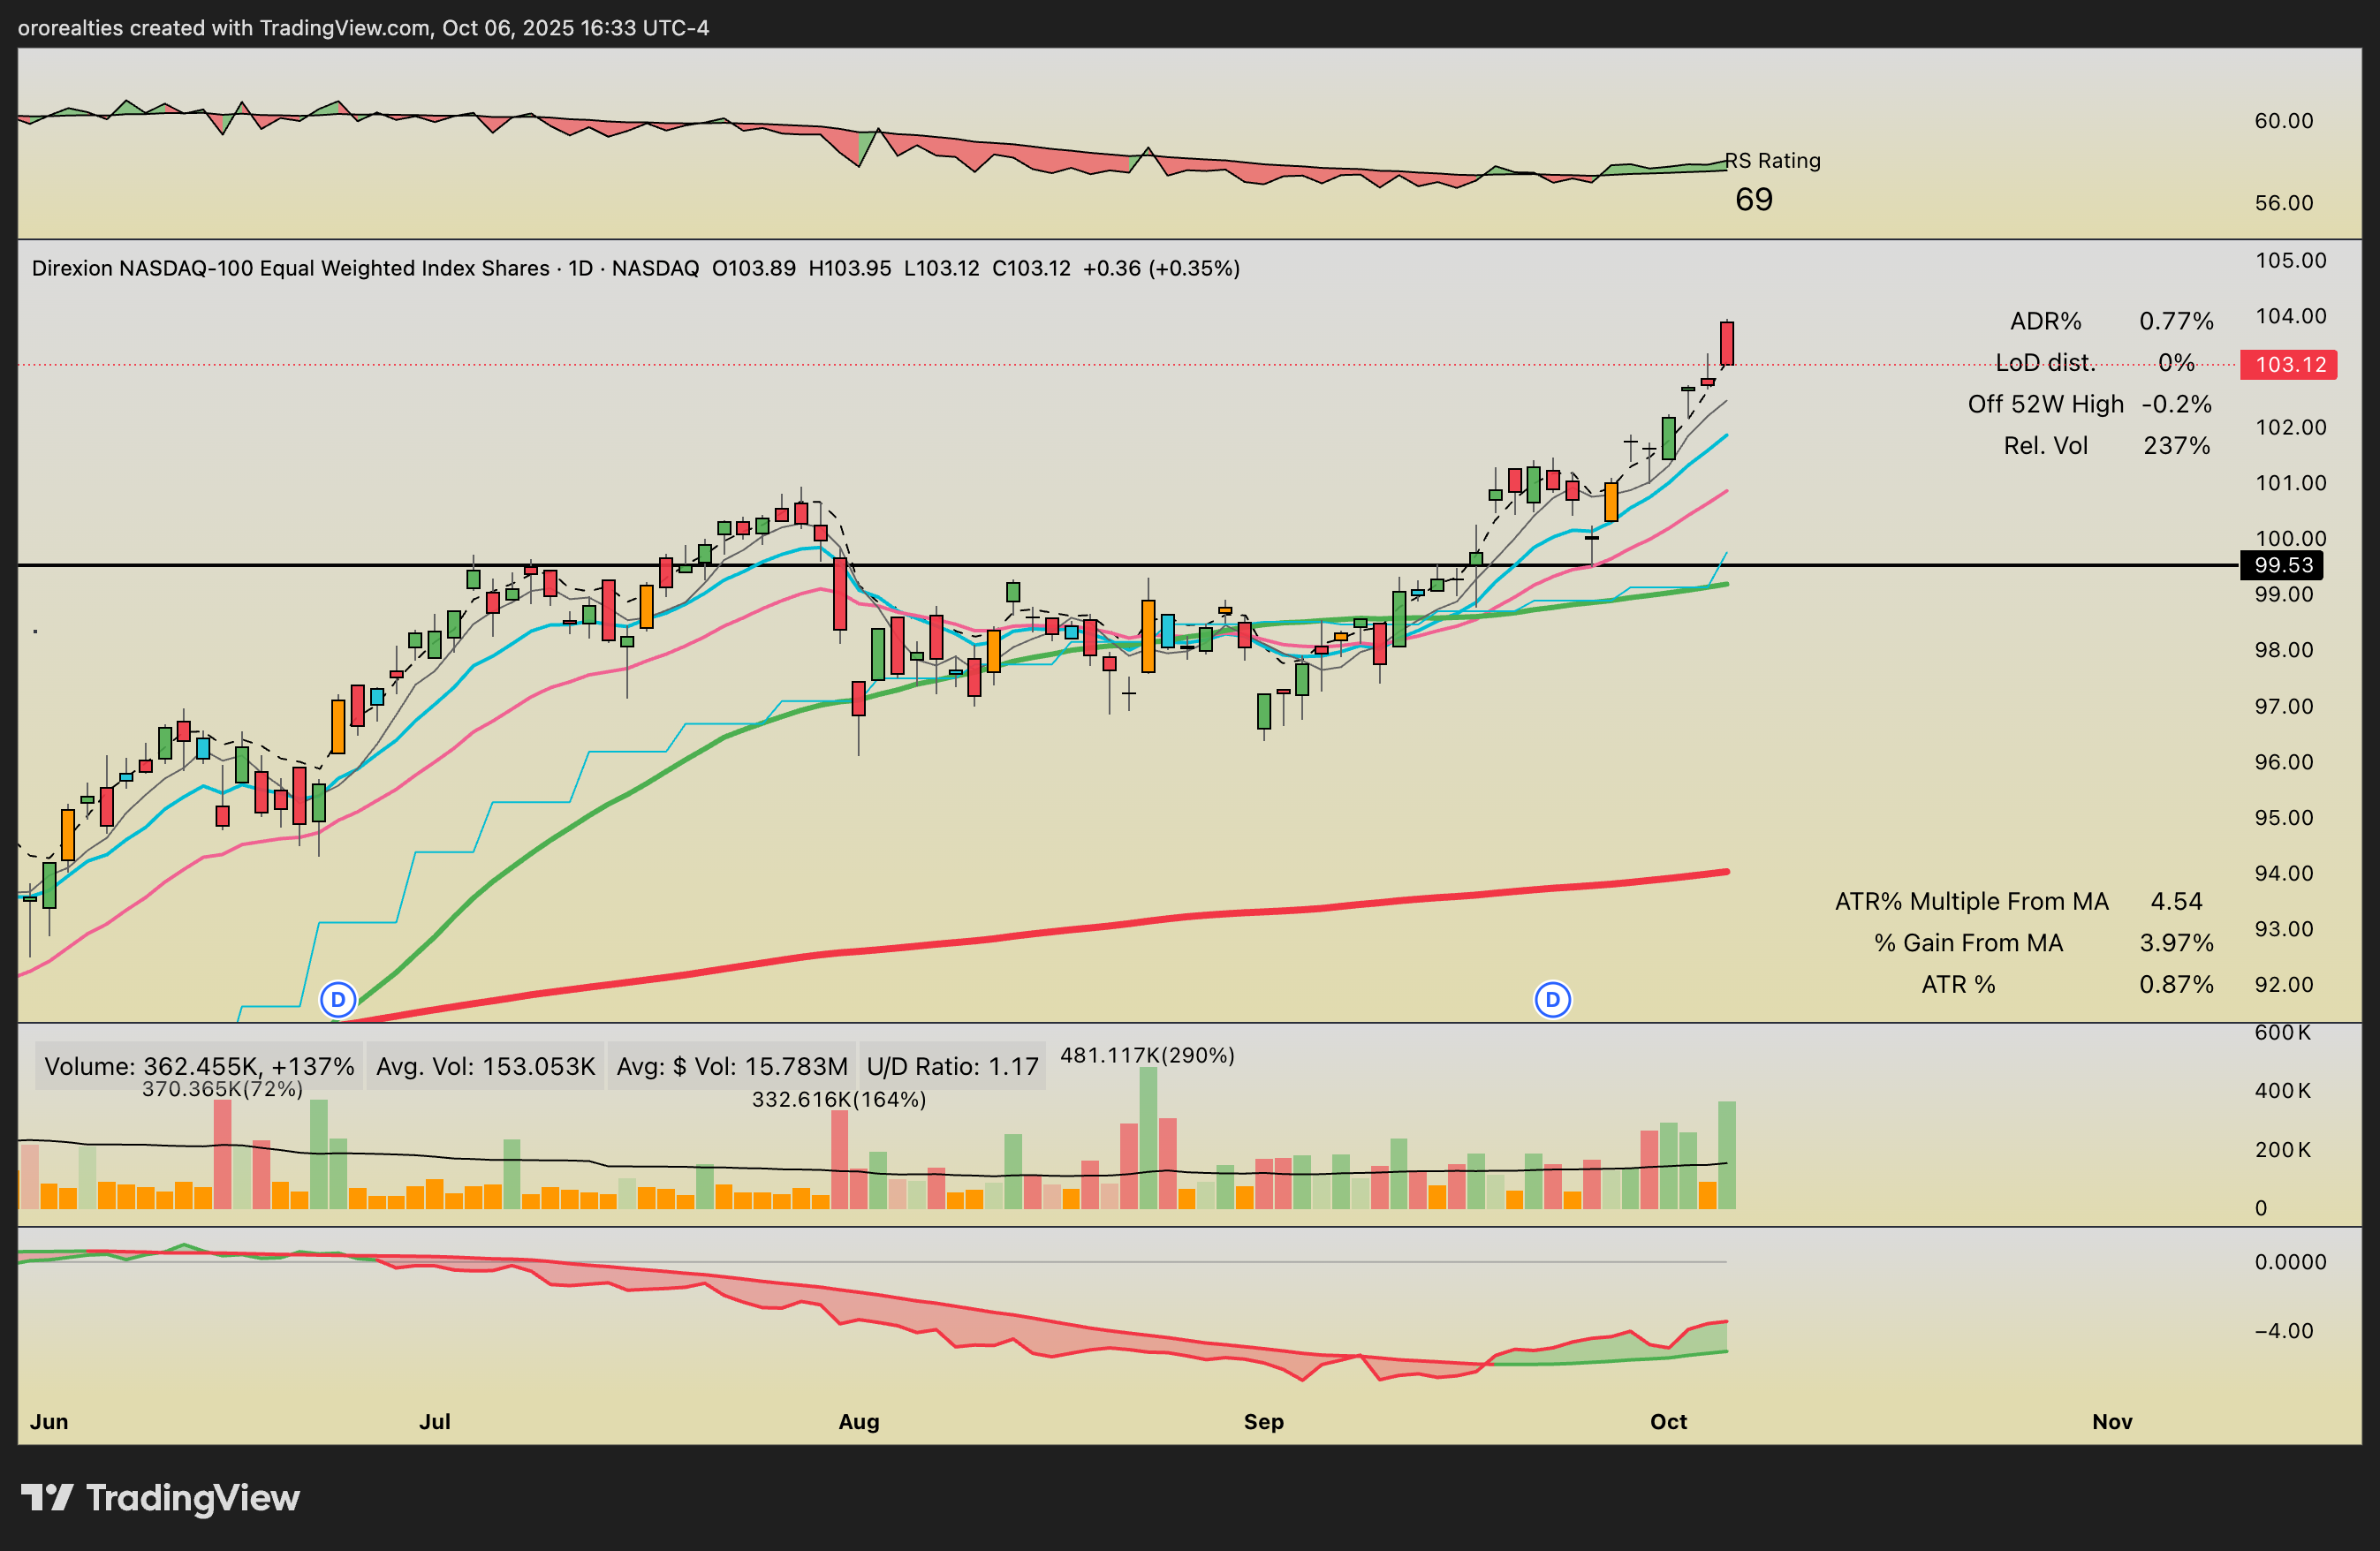Image resolution: width=2380 pixels, height=1551 pixels.
Task: Click the left dividend D marker near July
Action: 338,999
